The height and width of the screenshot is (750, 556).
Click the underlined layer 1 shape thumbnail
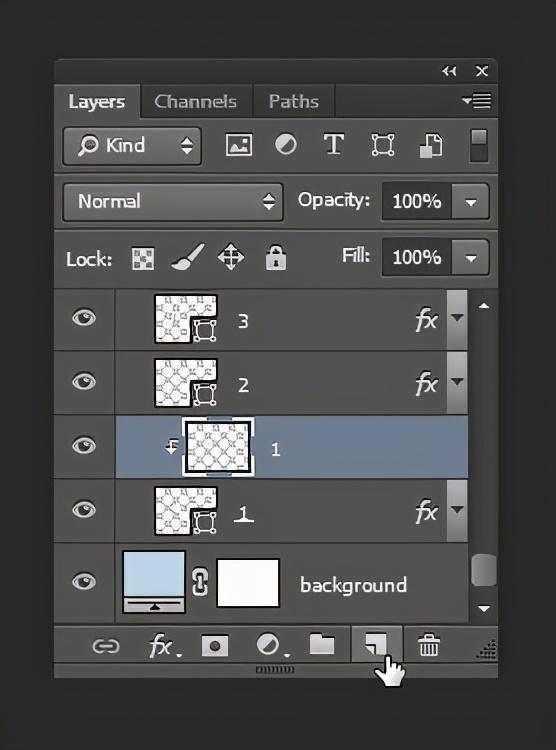pos(186,510)
